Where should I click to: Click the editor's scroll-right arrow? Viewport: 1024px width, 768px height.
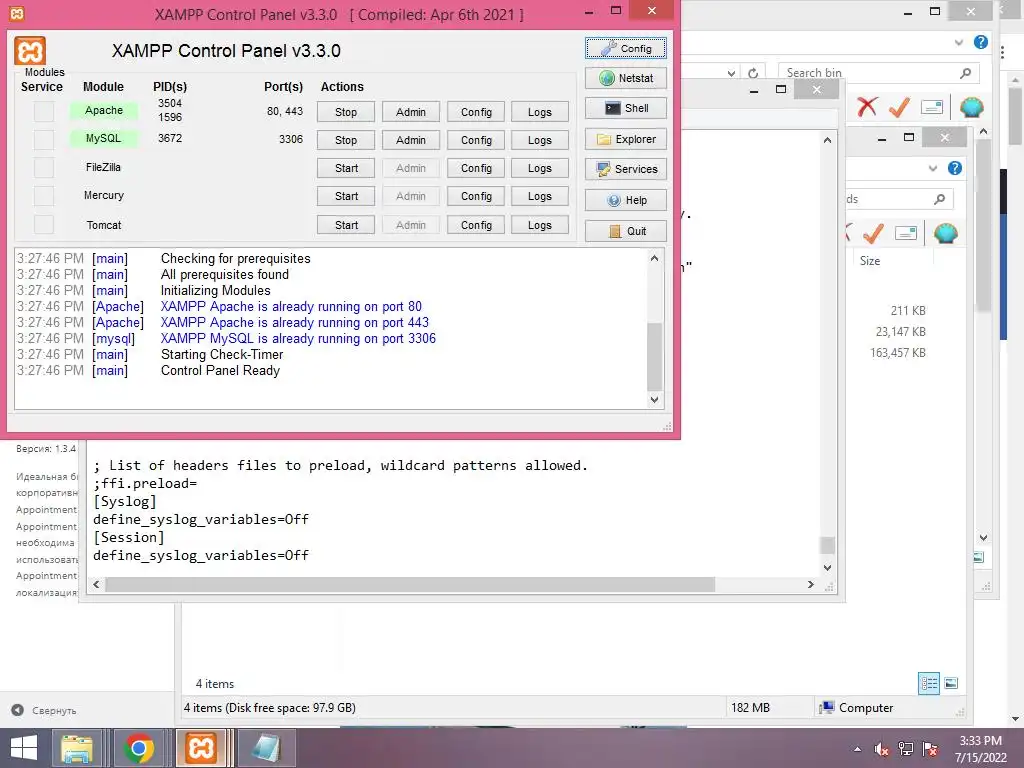coord(810,584)
